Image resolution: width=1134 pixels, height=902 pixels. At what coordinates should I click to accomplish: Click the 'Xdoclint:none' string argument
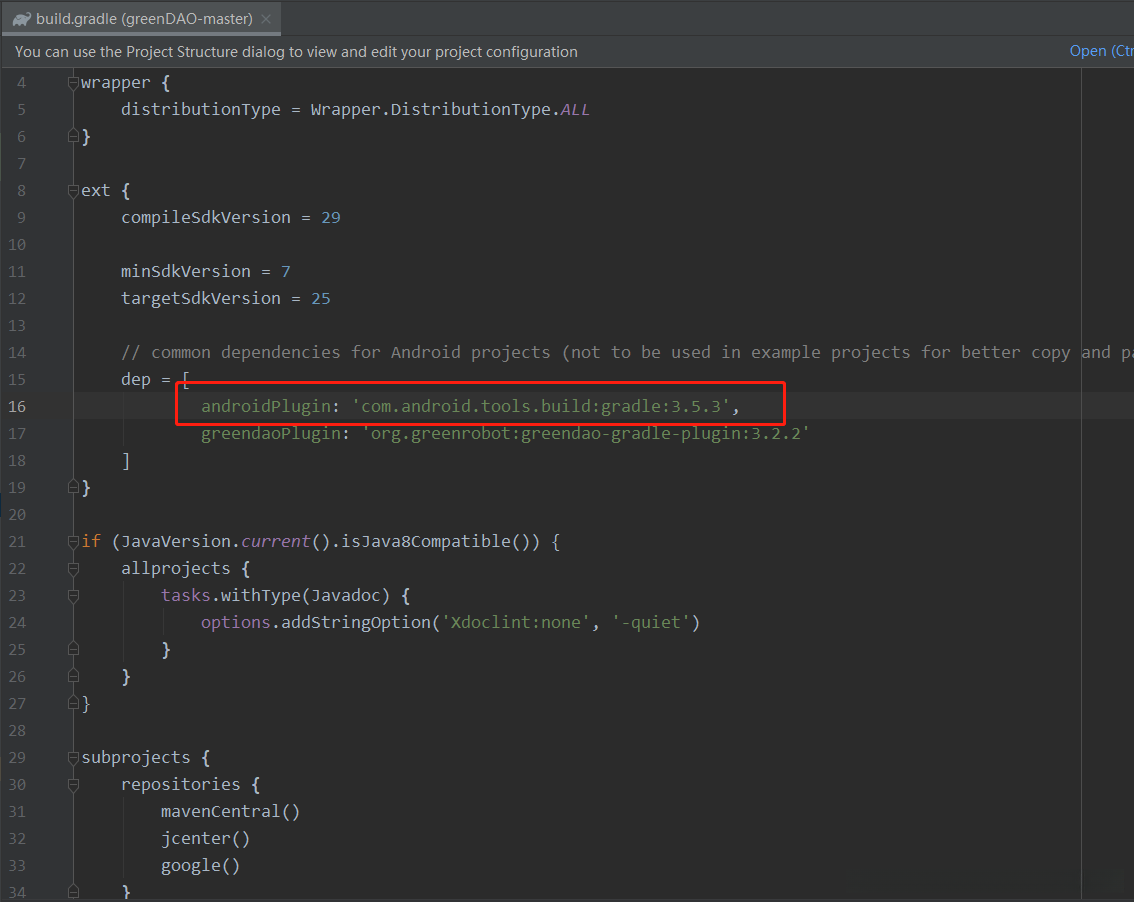click(x=516, y=623)
